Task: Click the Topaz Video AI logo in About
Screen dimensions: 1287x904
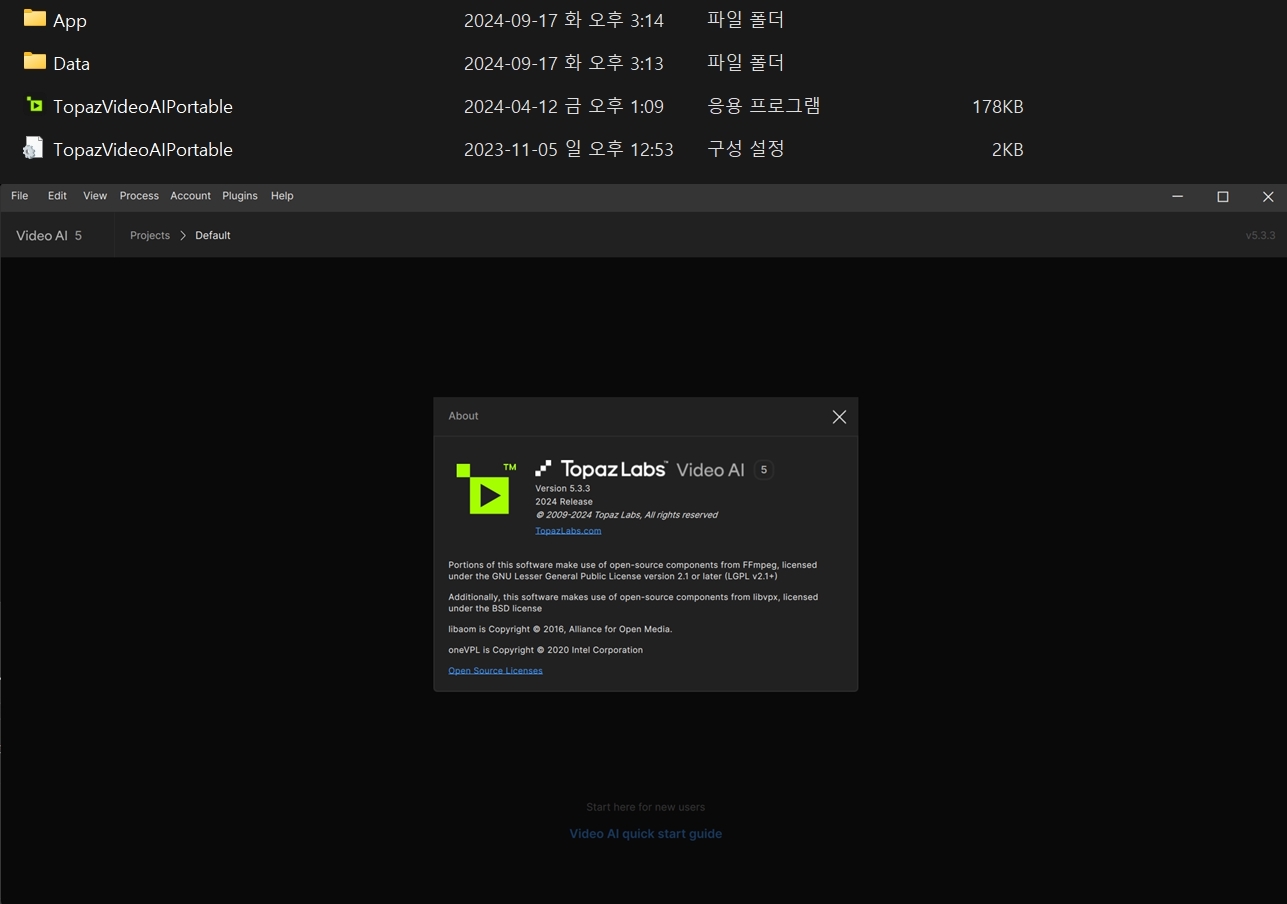Action: [487, 488]
